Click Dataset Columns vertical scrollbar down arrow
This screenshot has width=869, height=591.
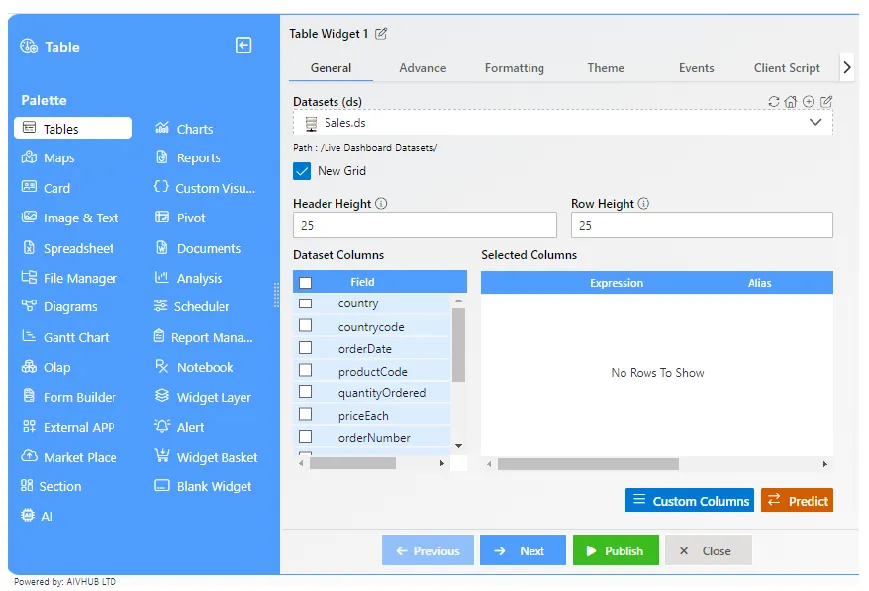tap(458, 446)
